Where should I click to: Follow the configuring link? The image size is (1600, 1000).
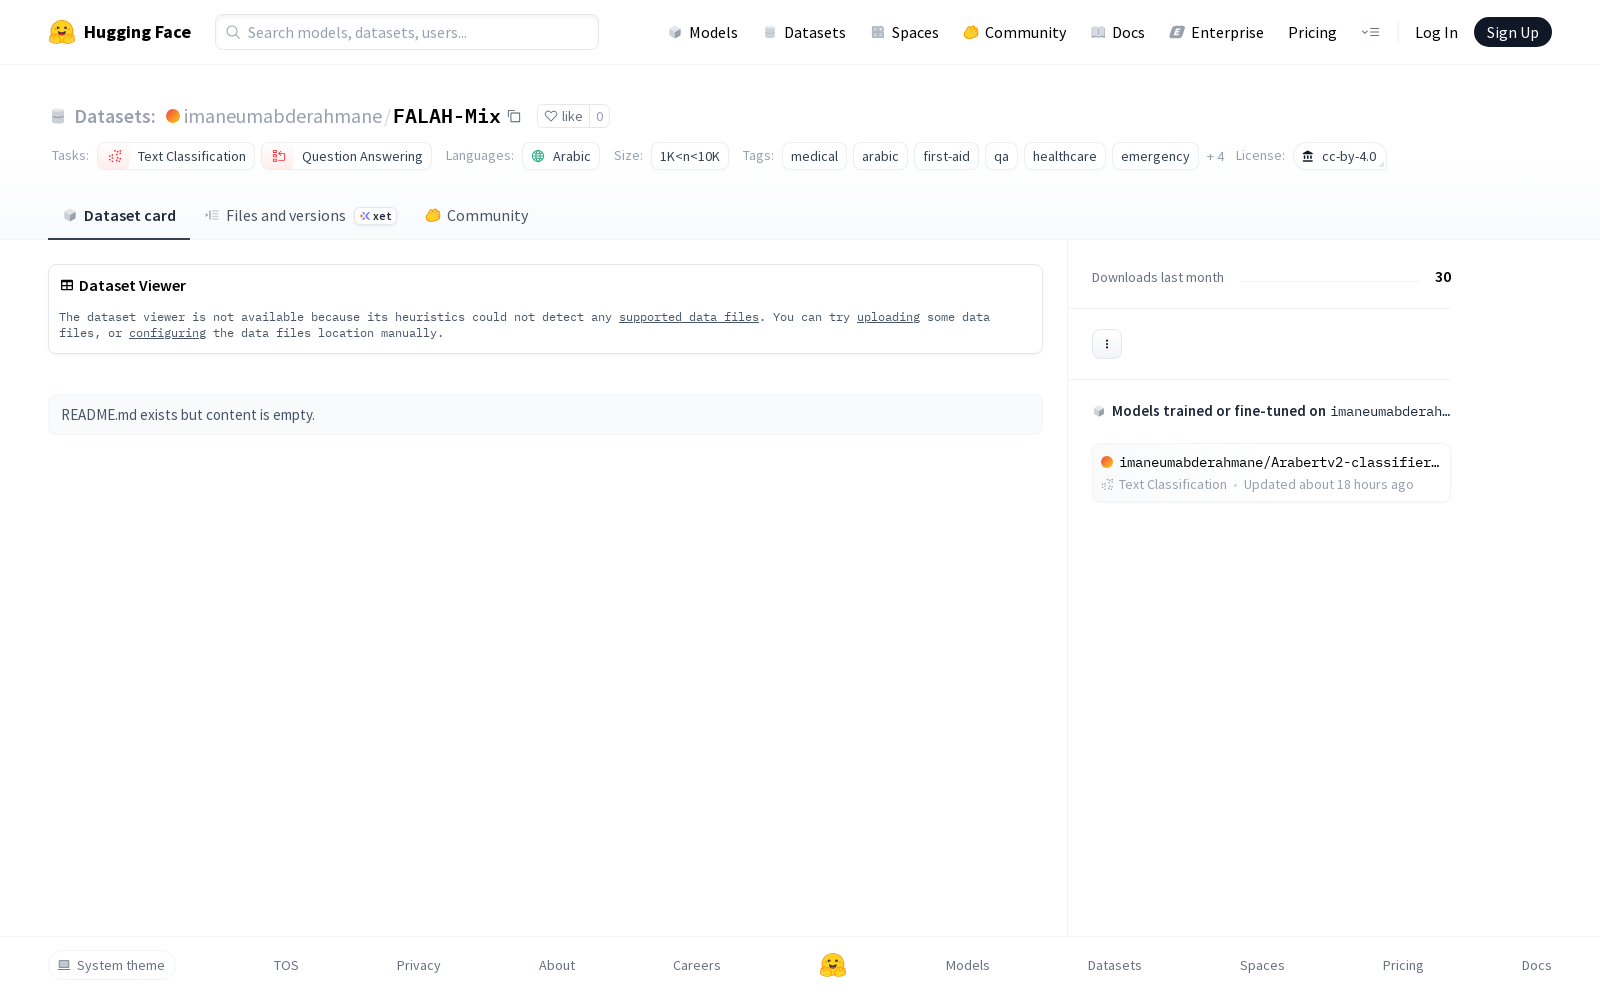[167, 333]
